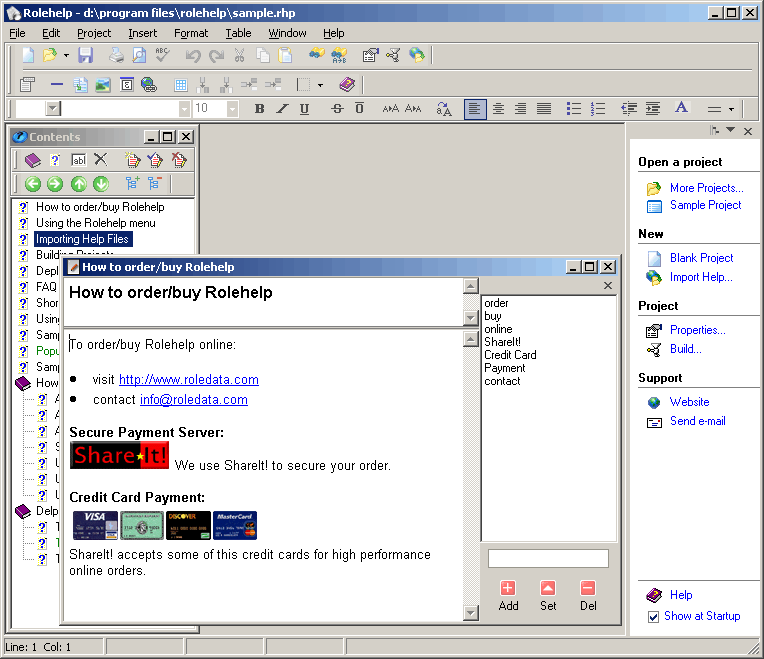Open the paragraph style dropdown
Image resolution: width=764 pixels, height=659 pixels.
[x=53, y=109]
